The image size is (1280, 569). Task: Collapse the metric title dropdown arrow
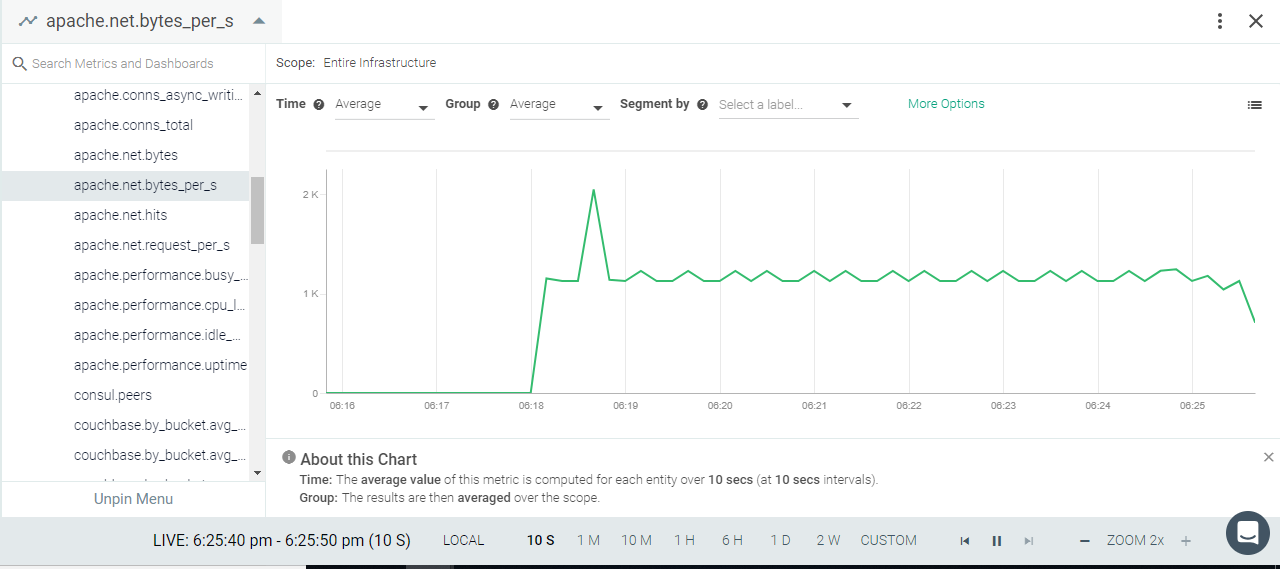pos(259,21)
